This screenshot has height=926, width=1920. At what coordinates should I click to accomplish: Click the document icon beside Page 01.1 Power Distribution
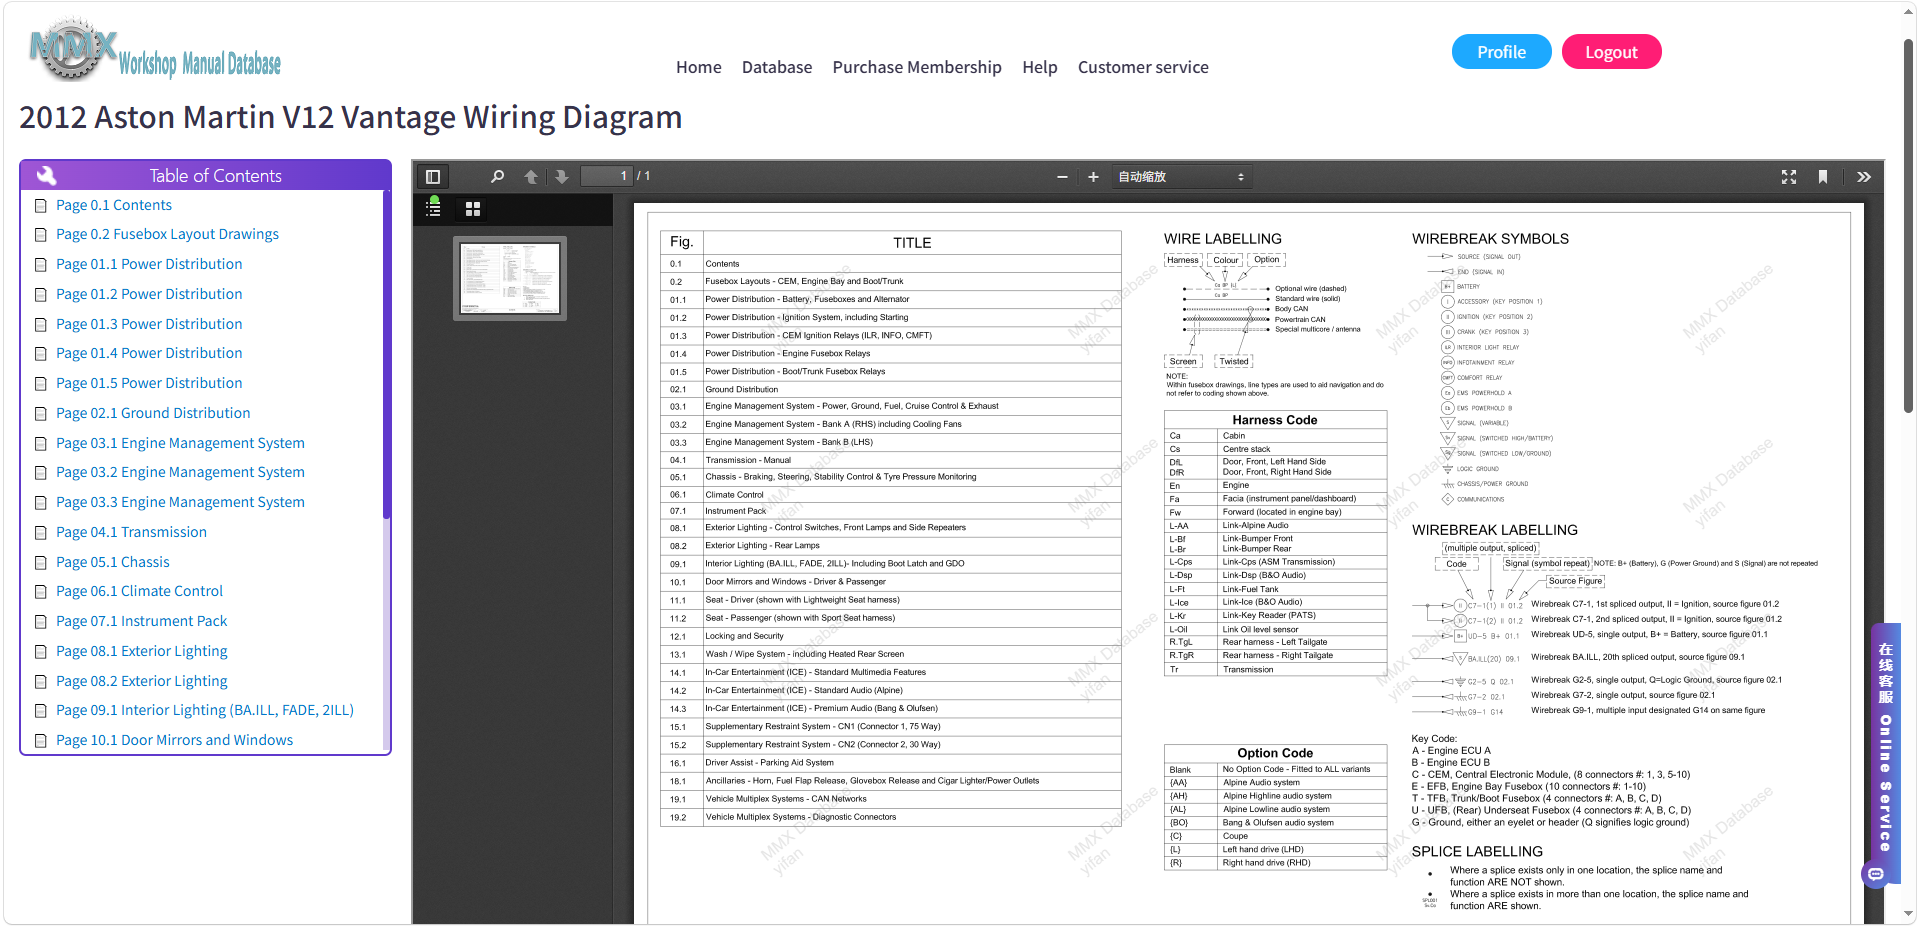(41, 265)
